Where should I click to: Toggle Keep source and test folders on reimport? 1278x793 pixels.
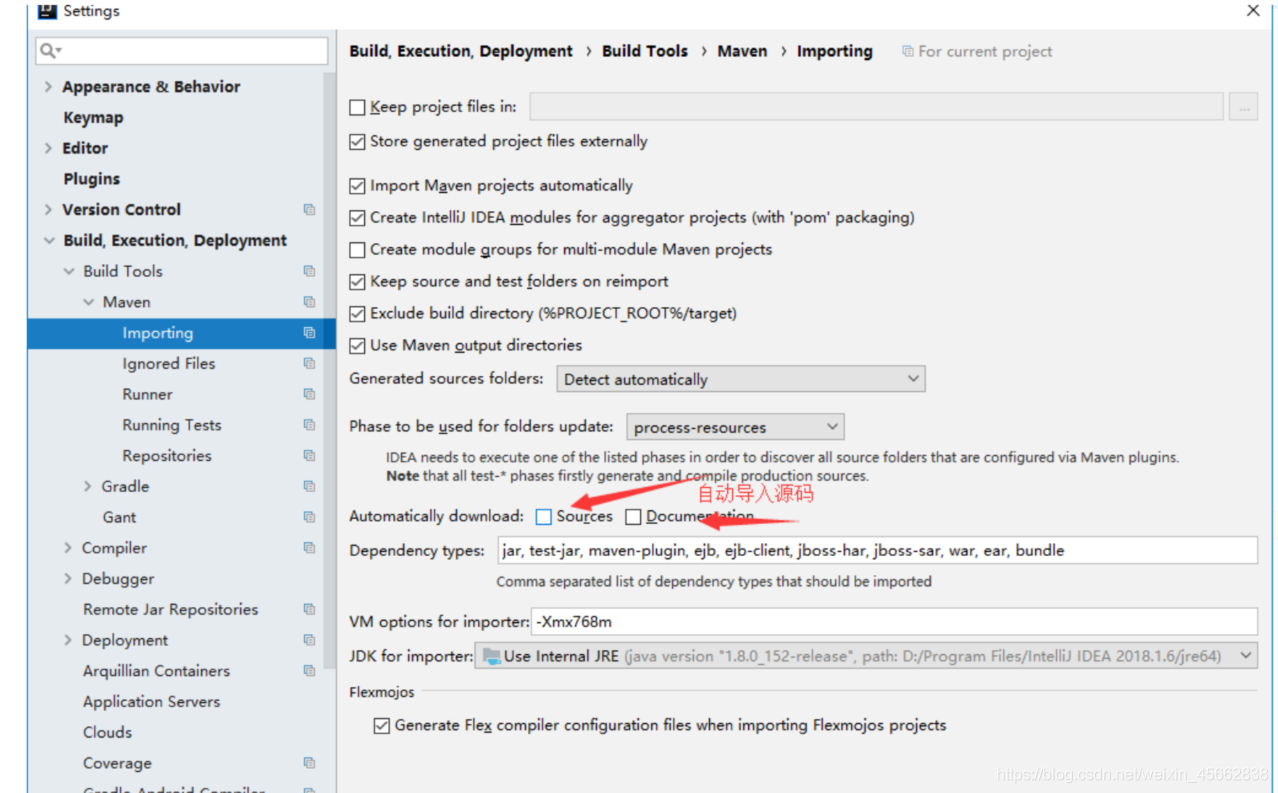point(357,282)
